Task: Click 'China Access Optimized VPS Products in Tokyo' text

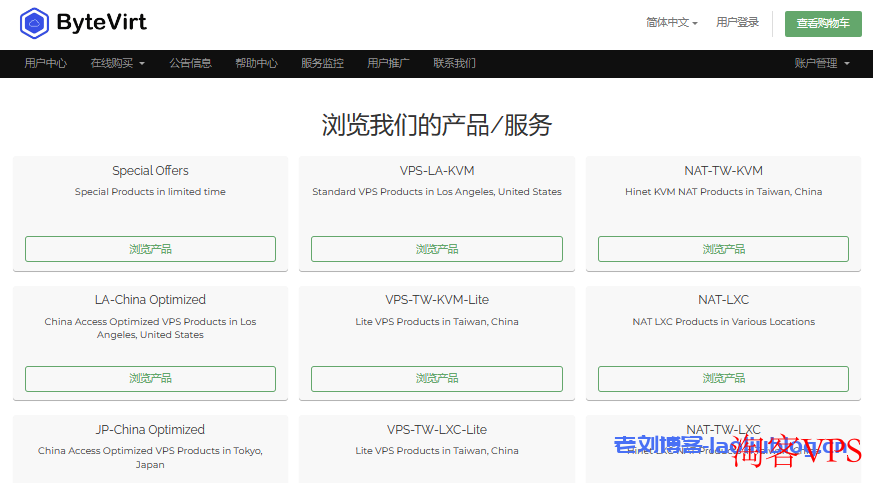Action: tap(150, 457)
